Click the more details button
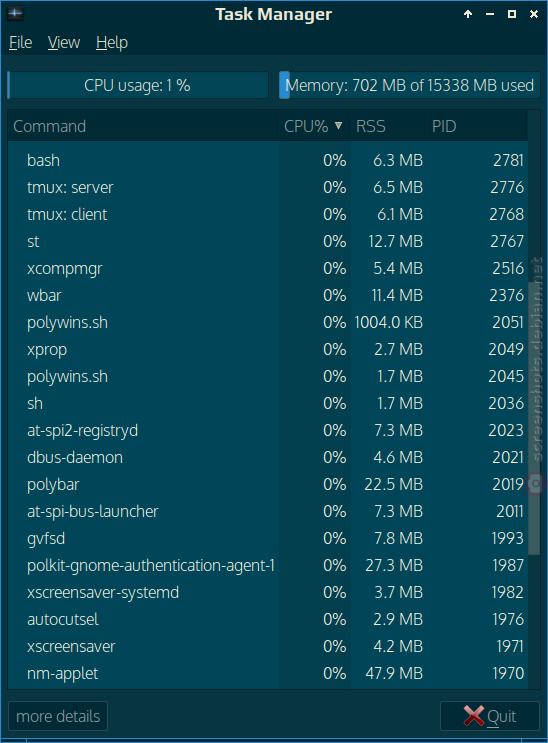Image resolution: width=548 pixels, height=743 pixels. [58, 716]
